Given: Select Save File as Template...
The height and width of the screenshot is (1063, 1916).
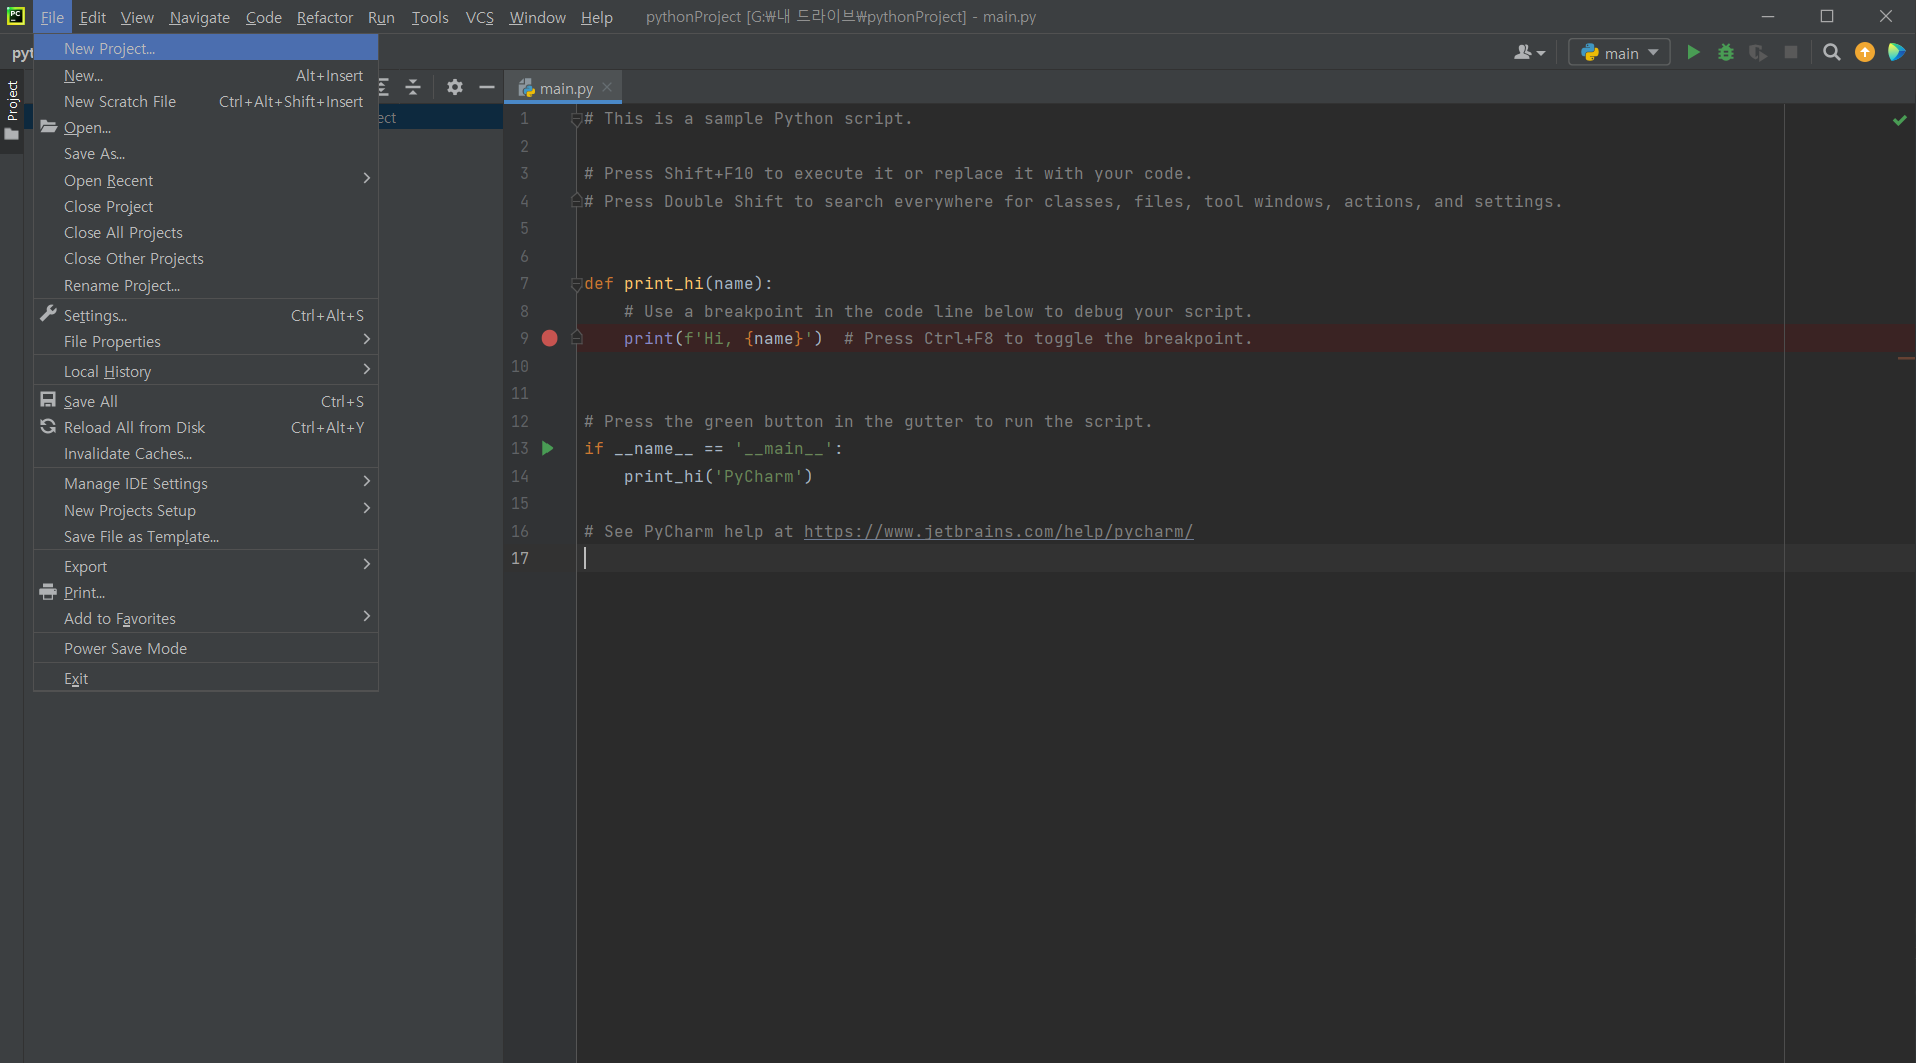Looking at the screenshot, I should (206, 536).
